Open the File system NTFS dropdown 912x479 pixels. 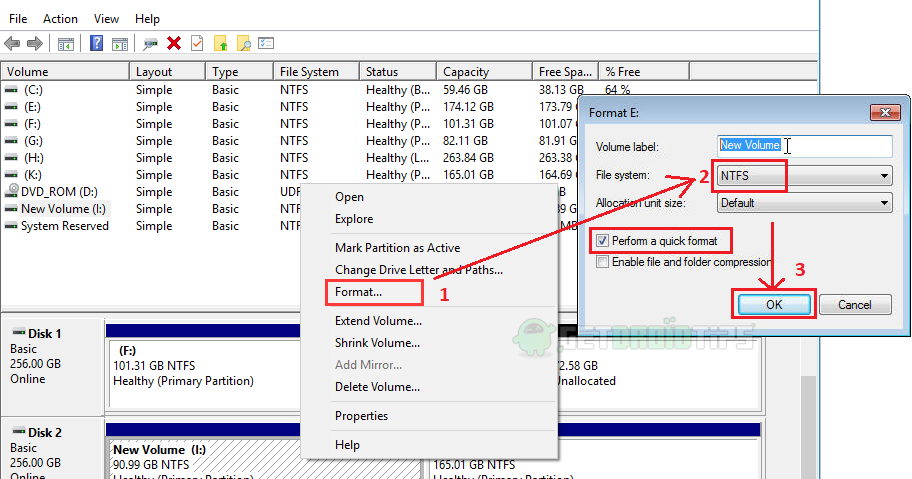[x=804, y=176]
